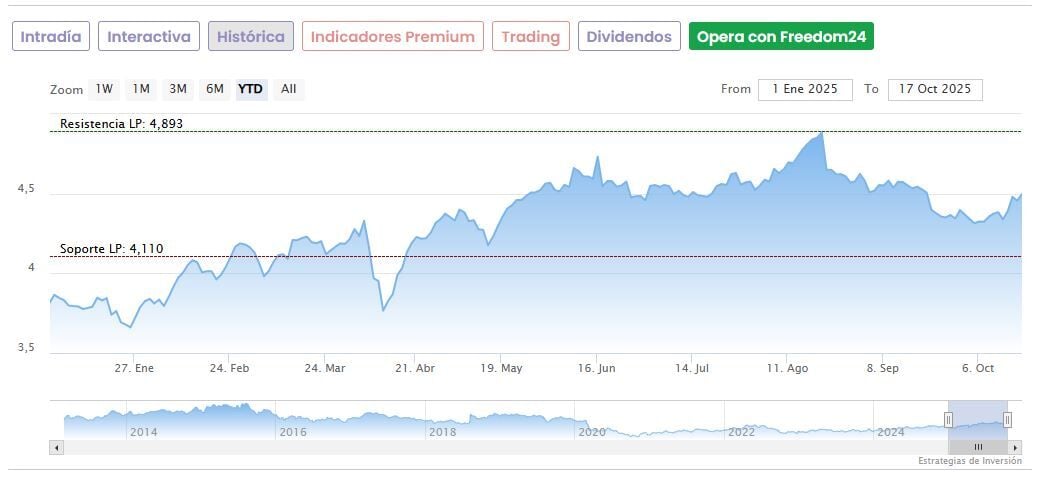This screenshot has width=1040, height=477.
Task: Open the Indicadores Premium tab
Action: [x=392, y=37]
